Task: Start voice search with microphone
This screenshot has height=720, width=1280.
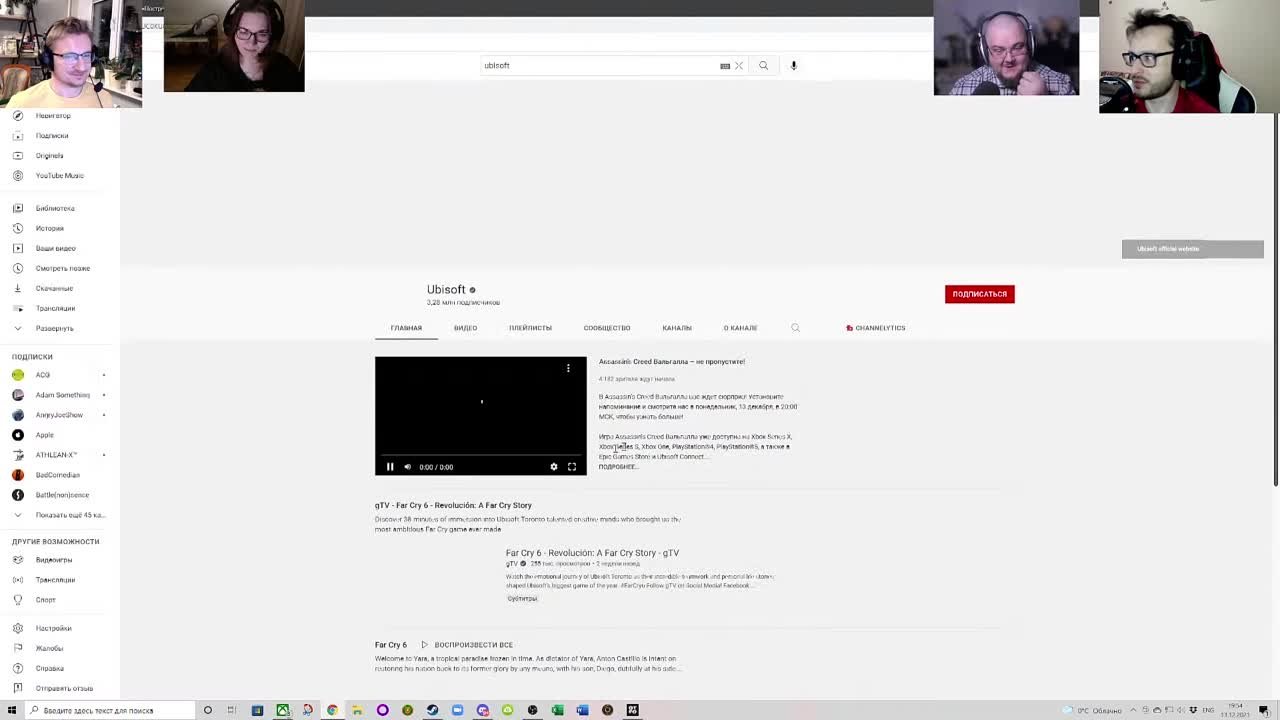Action: (x=794, y=65)
